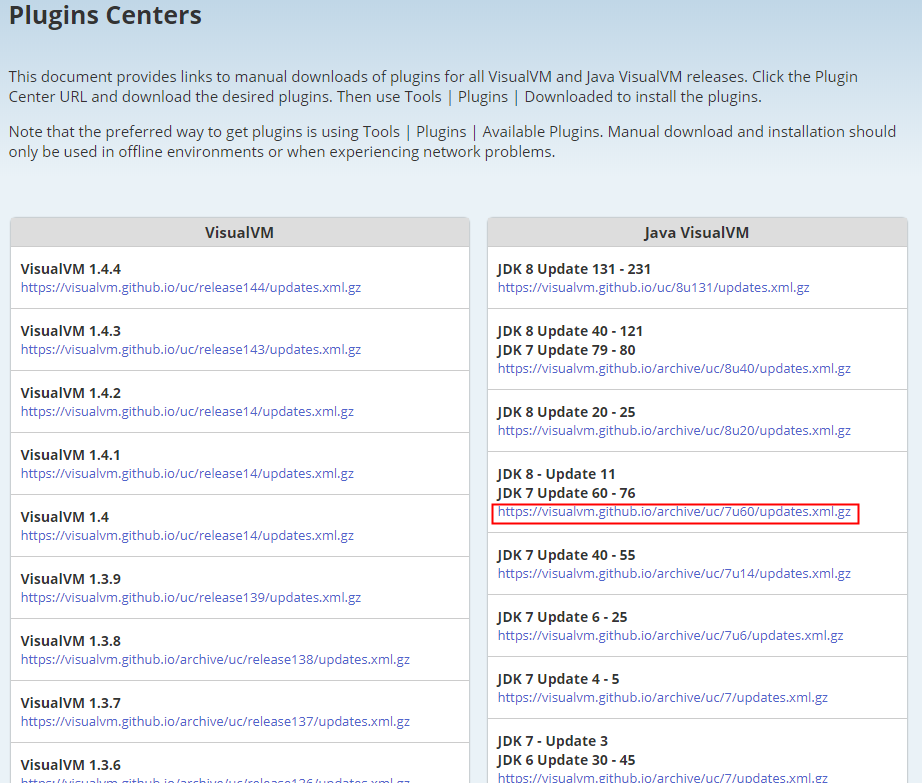This screenshot has height=783, width=922.
Task: Select the JDK 8 - Update 11 title
Action: coord(556,474)
